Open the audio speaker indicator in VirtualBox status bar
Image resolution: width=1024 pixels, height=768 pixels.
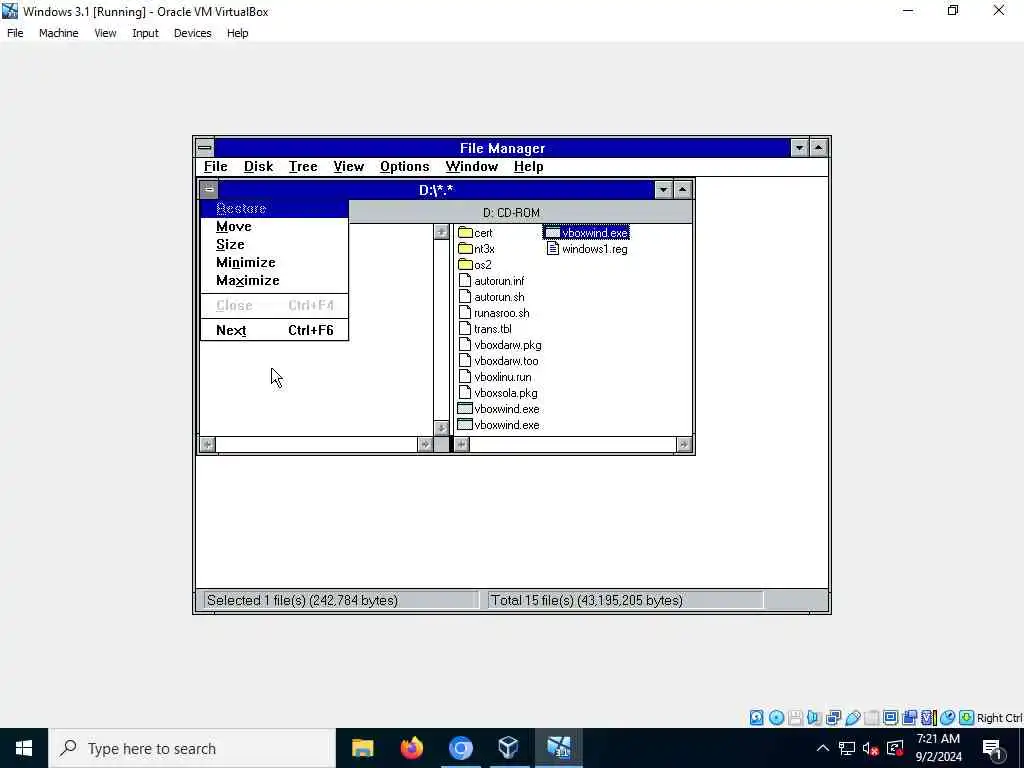coord(814,718)
